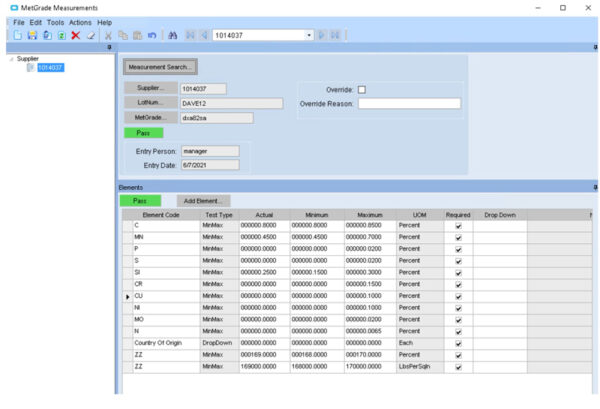Screen dimensions: 600x409
Task: Open the record number dropdown showing 1014037
Action: pos(309,35)
